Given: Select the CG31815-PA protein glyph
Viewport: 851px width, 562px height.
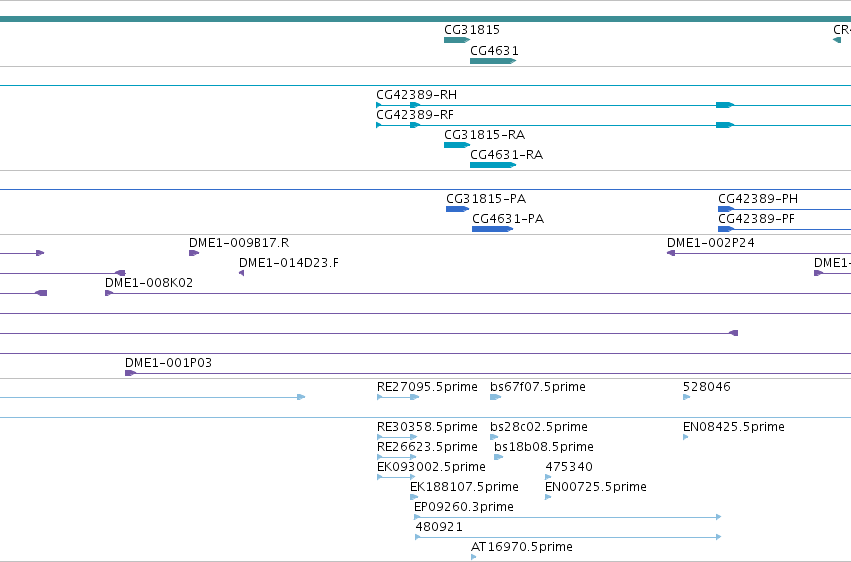Looking at the screenshot, I should [x=458, y=209].
